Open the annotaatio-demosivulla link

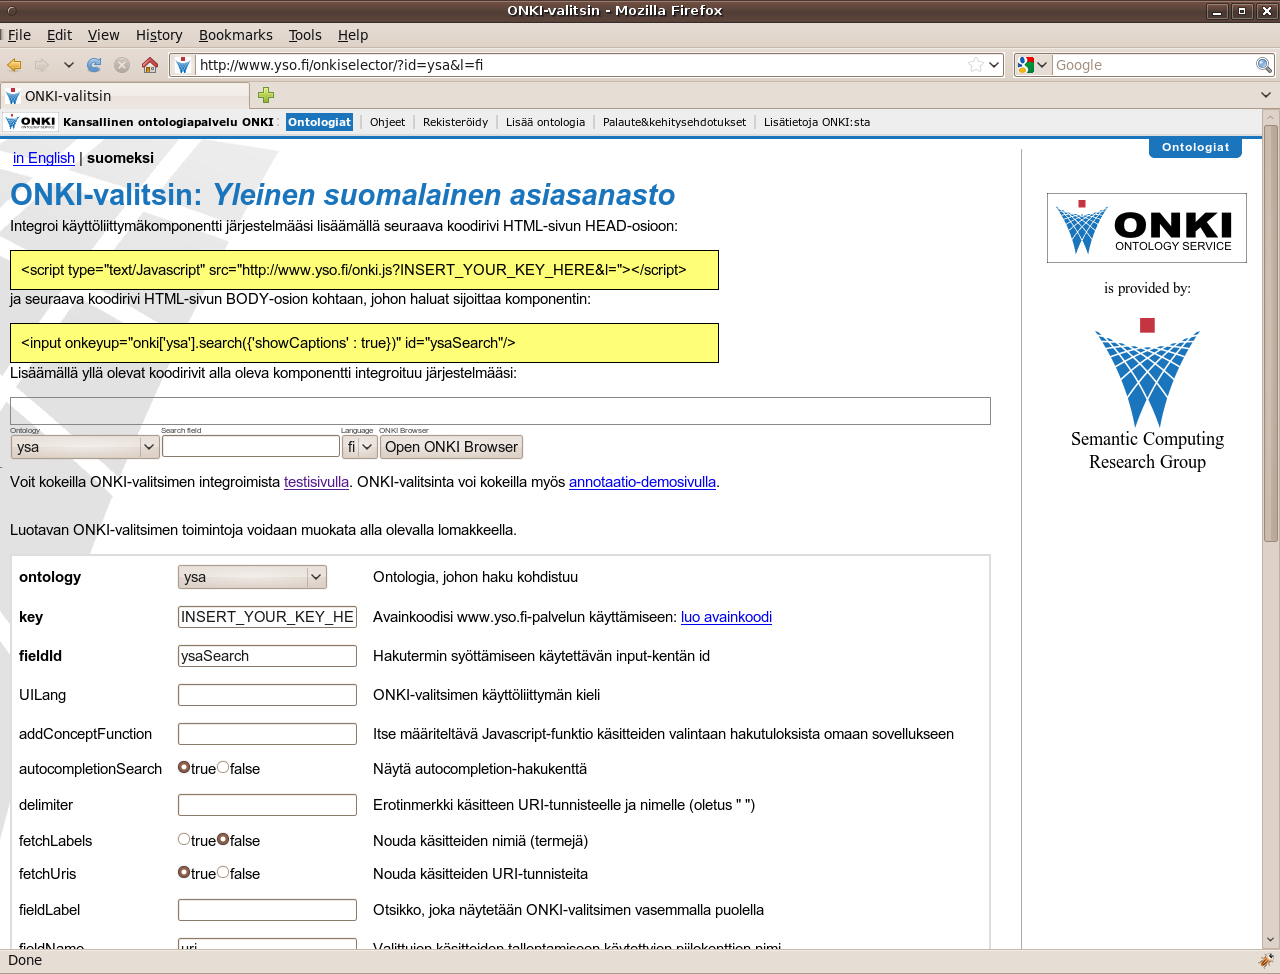tap(642, 482)
